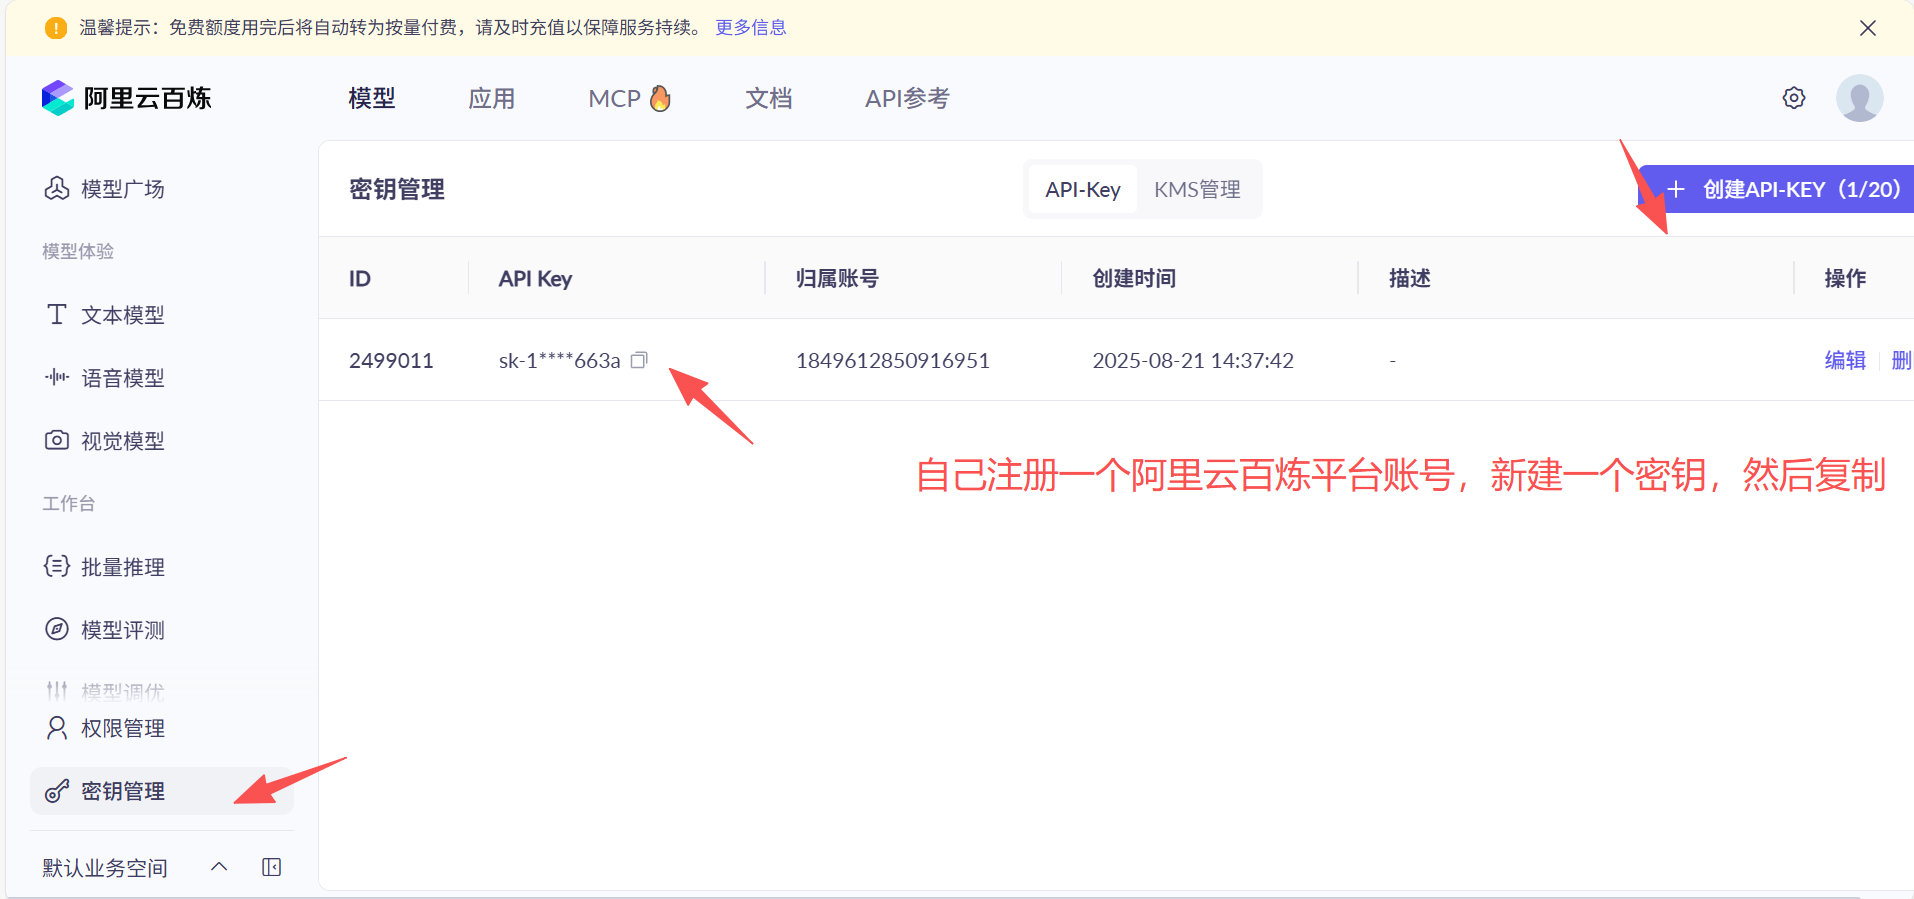Click creation time 2025-08-21 14:37:42
The height and width of the screenshot is (899, 1914).
coord(1193,360)
